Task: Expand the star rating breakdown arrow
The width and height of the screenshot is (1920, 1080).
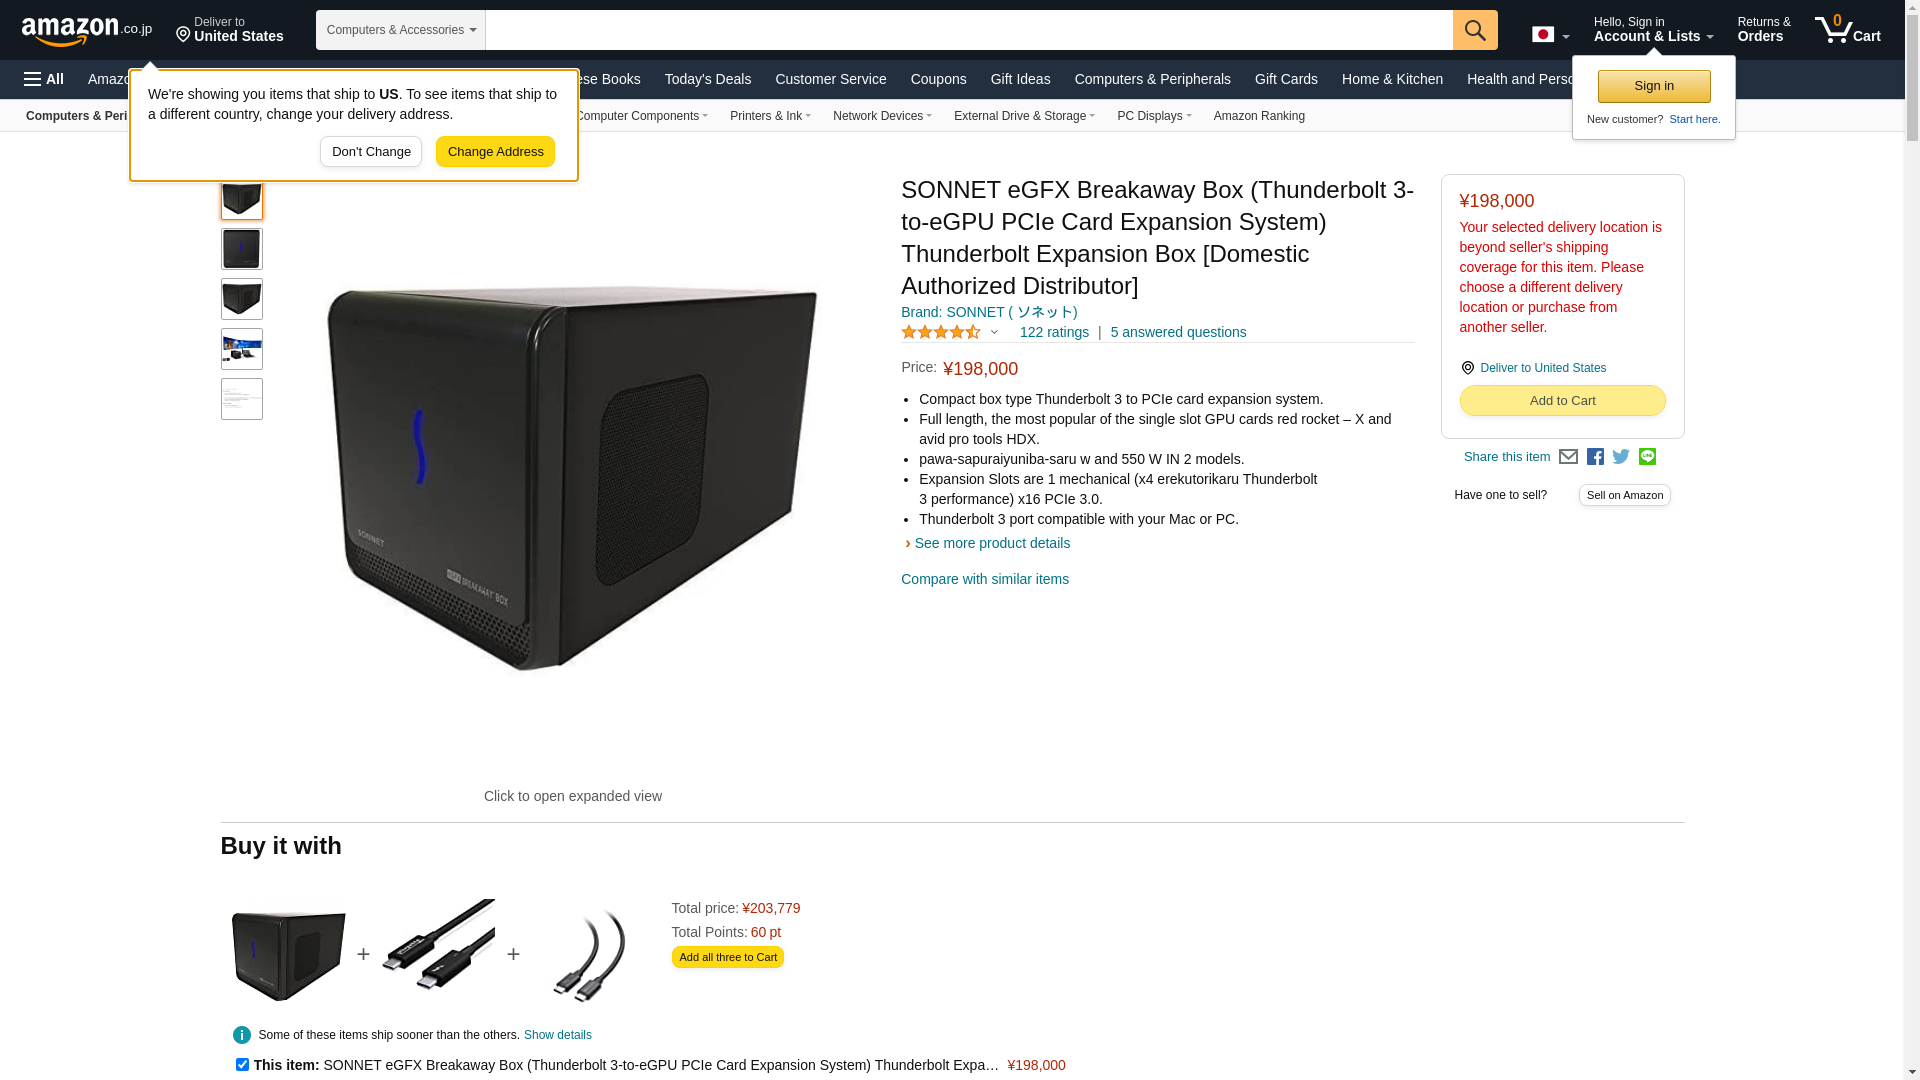Action: (x=994, y=333)
